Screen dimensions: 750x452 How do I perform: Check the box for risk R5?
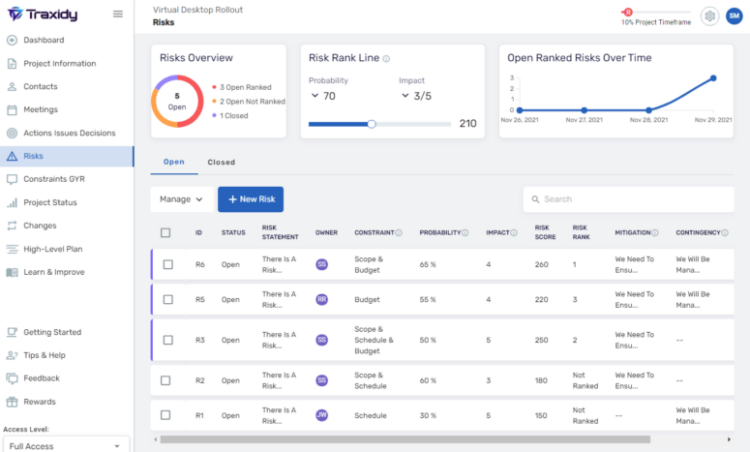click(168, 299)
